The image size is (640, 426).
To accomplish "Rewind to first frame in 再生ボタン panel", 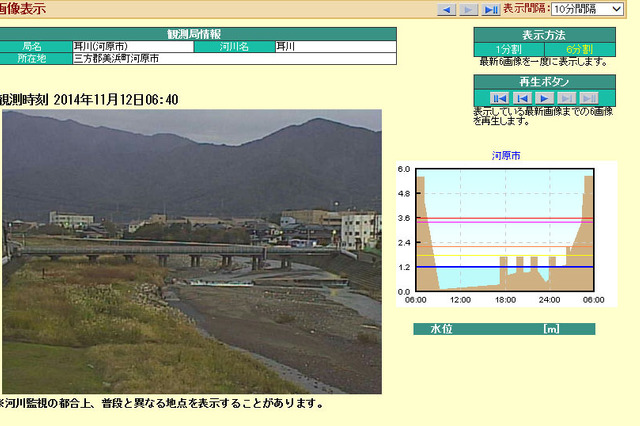I will [x=500, y=98].
